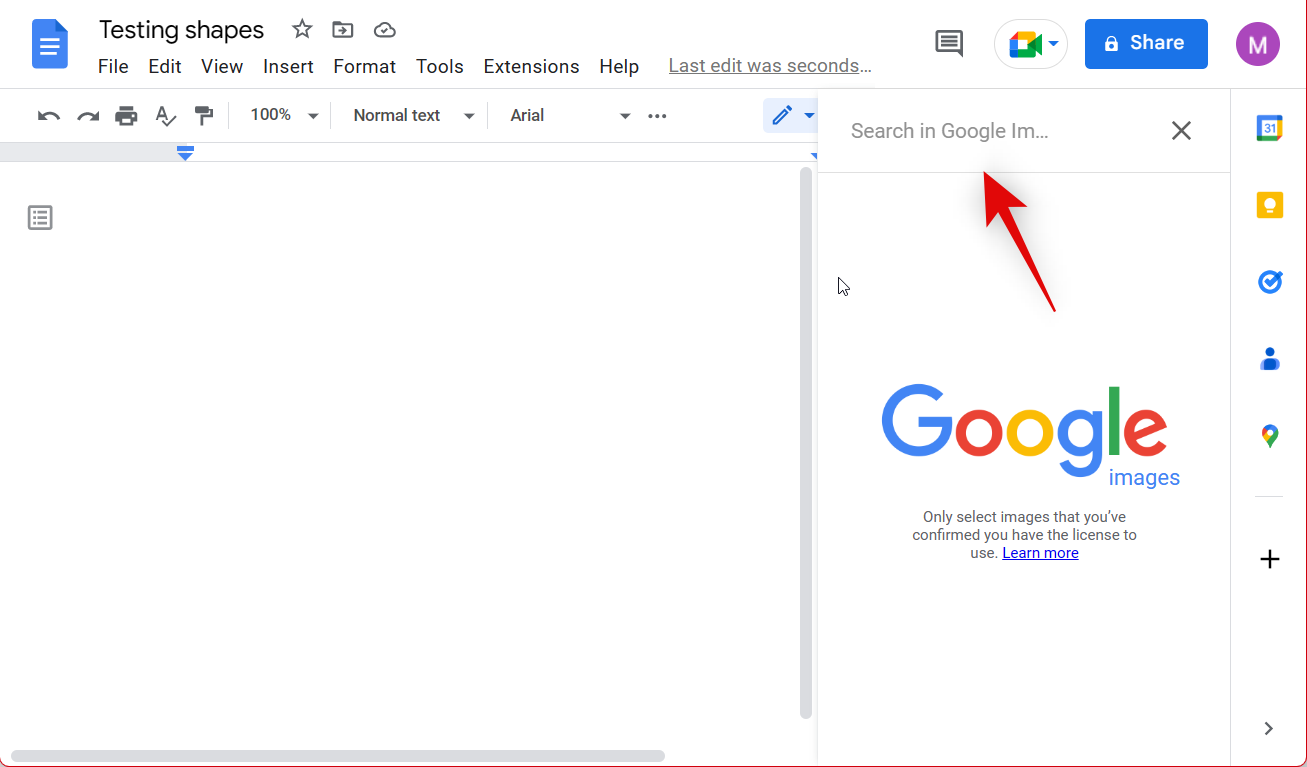Open the View menu
Image resolution: width=1307 pixels, height=767 pixels.
click(222, 67)
